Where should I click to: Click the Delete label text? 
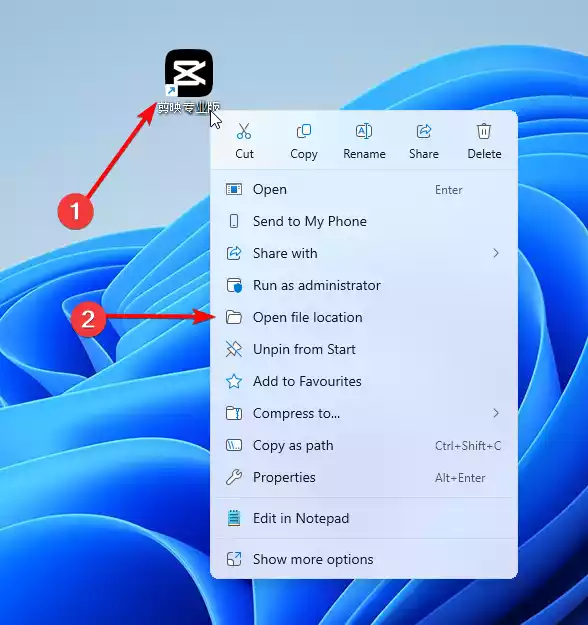point(484,154)
